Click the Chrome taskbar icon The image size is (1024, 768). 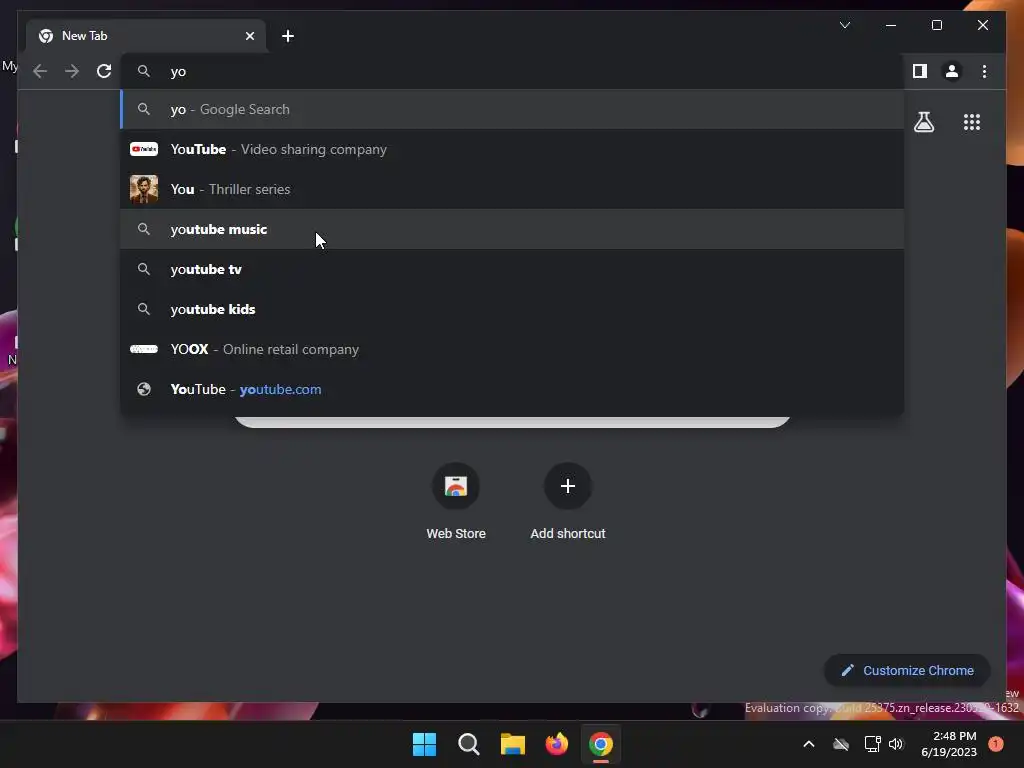pos(601,744)
